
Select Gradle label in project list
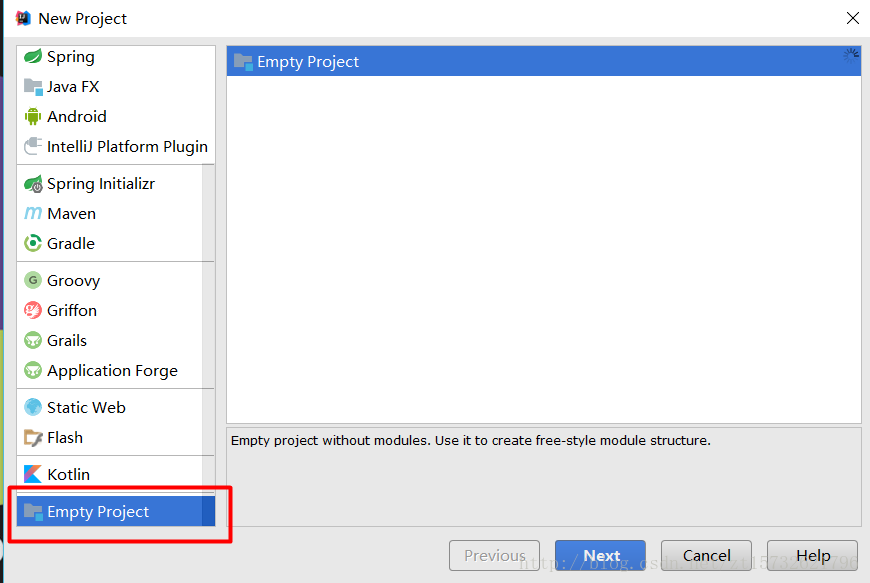tap(70, 244)
